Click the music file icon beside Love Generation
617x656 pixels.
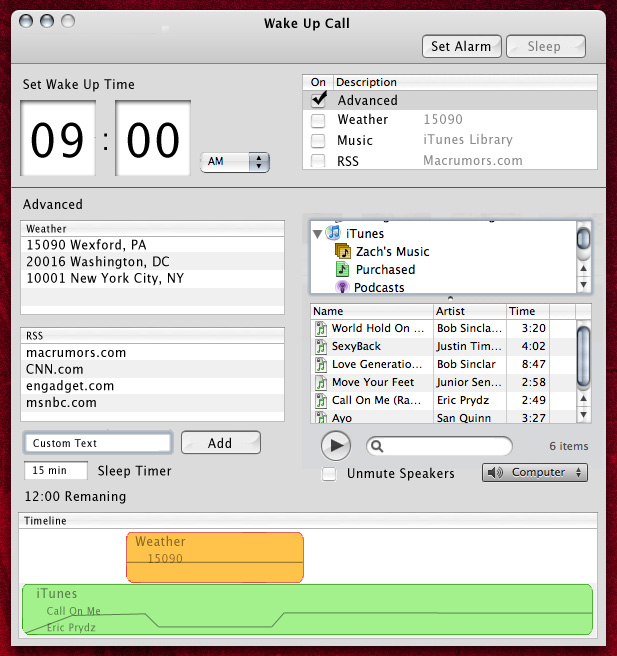point(321,364)
